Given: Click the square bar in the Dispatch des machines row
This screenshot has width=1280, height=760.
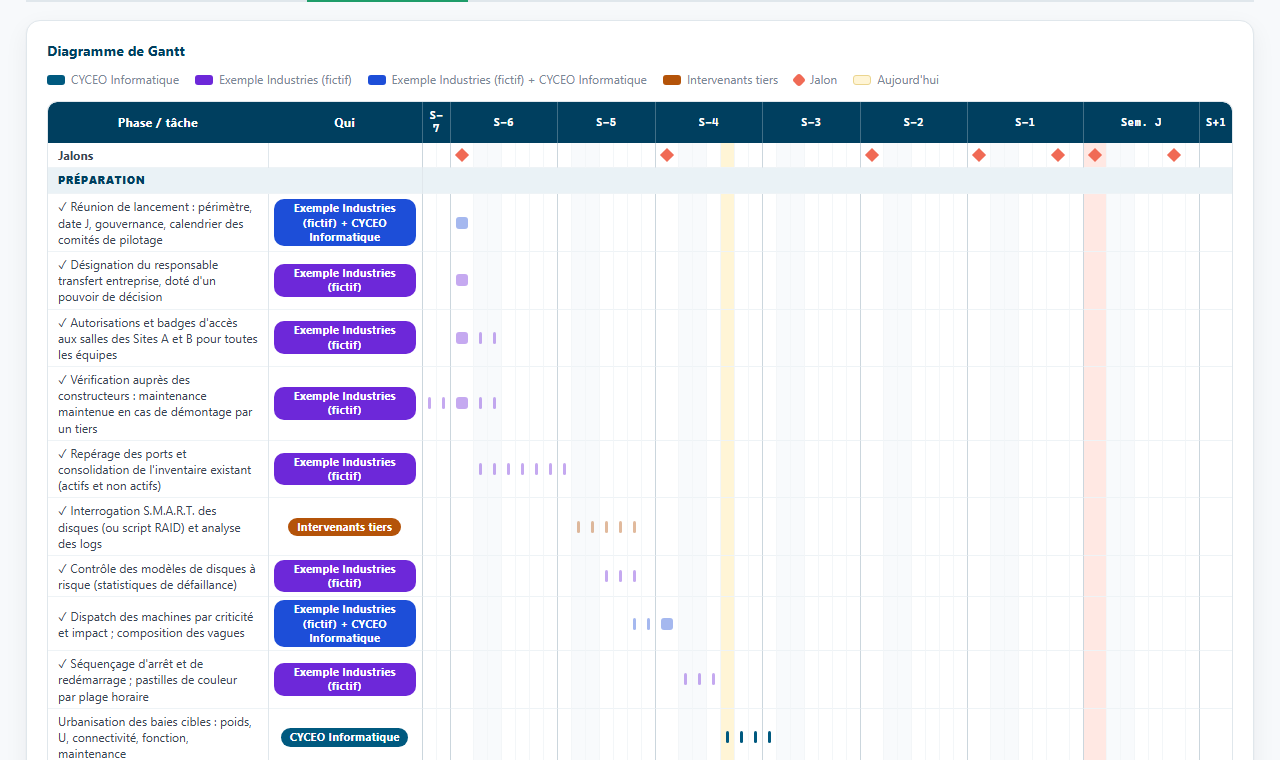Looking at the screenshot, I should coord(667,624).
